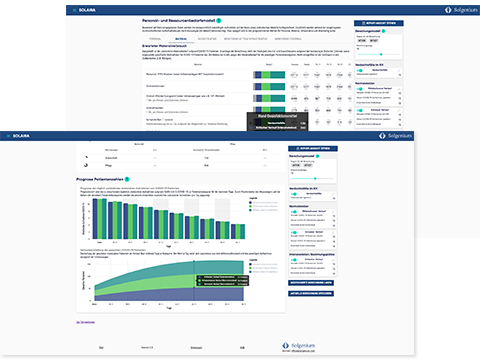Toggle Schwerer Verlauf switch in back window
This screenshot has width=480, height=360.
tap(360, 110)
